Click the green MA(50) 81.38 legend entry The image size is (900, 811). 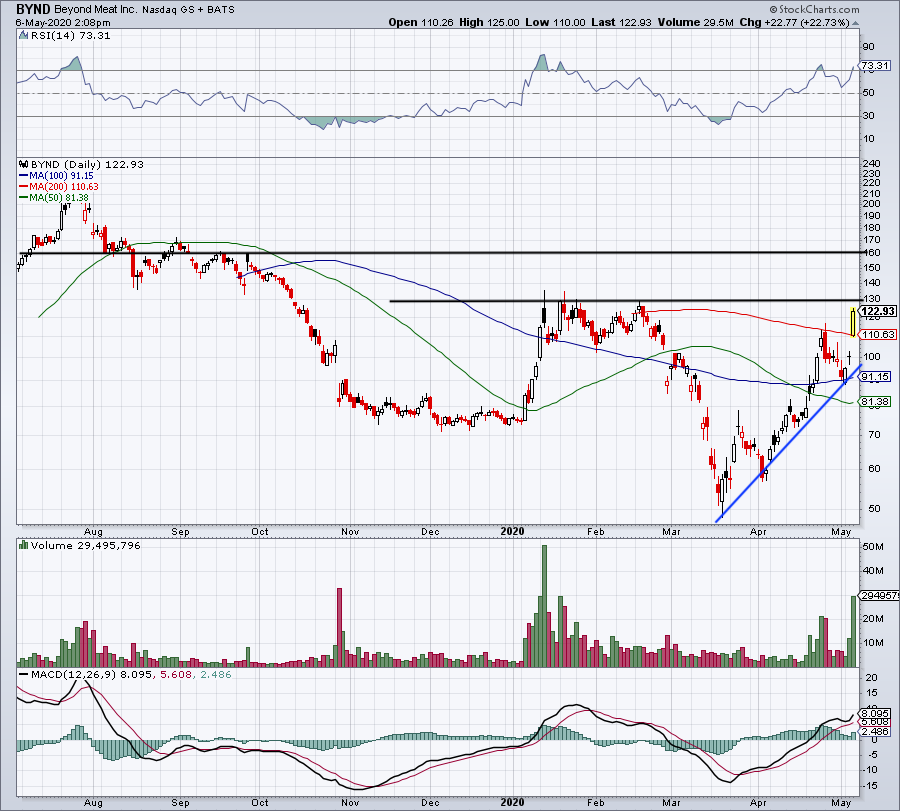pos(54,197)
